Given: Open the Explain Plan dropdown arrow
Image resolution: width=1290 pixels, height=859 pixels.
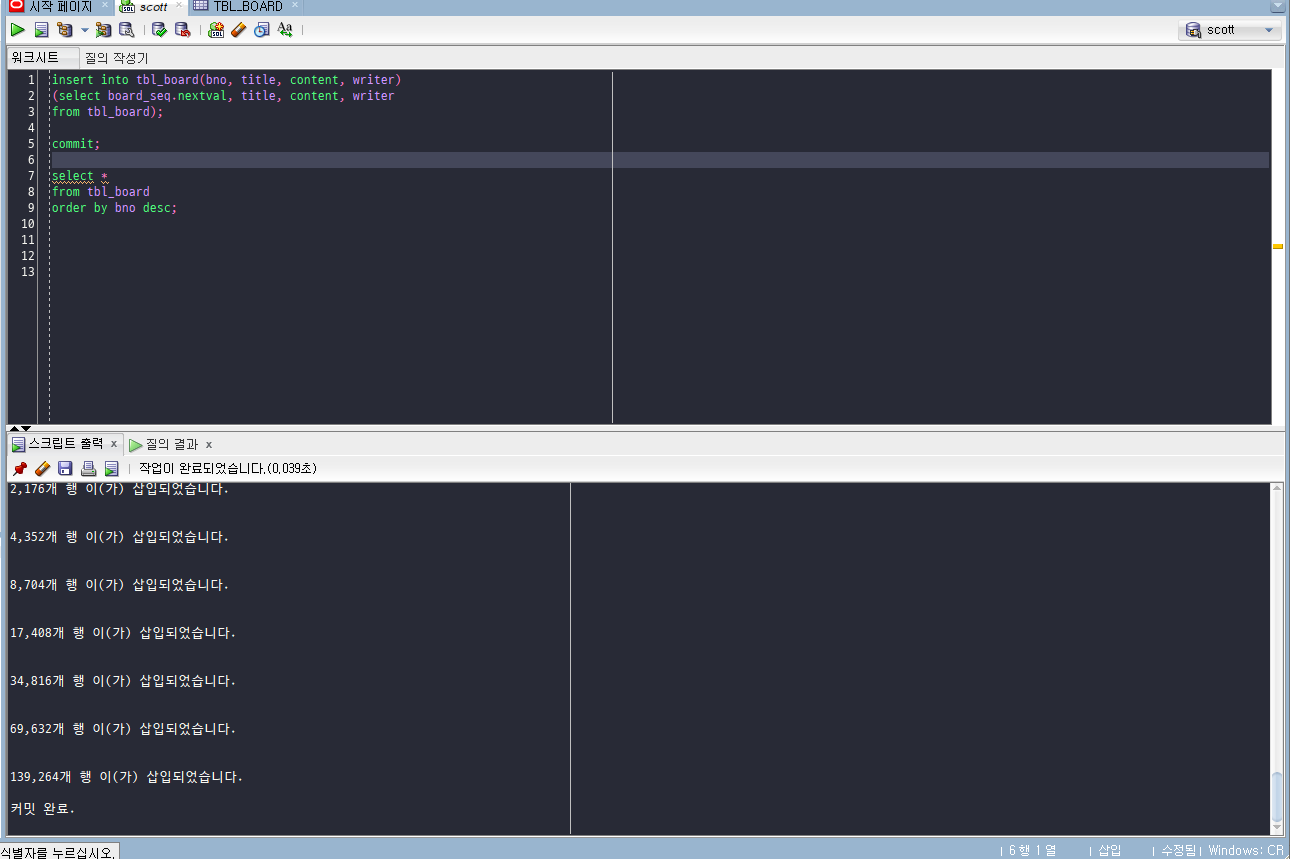Looking at the screenshot, I should 85,30.
